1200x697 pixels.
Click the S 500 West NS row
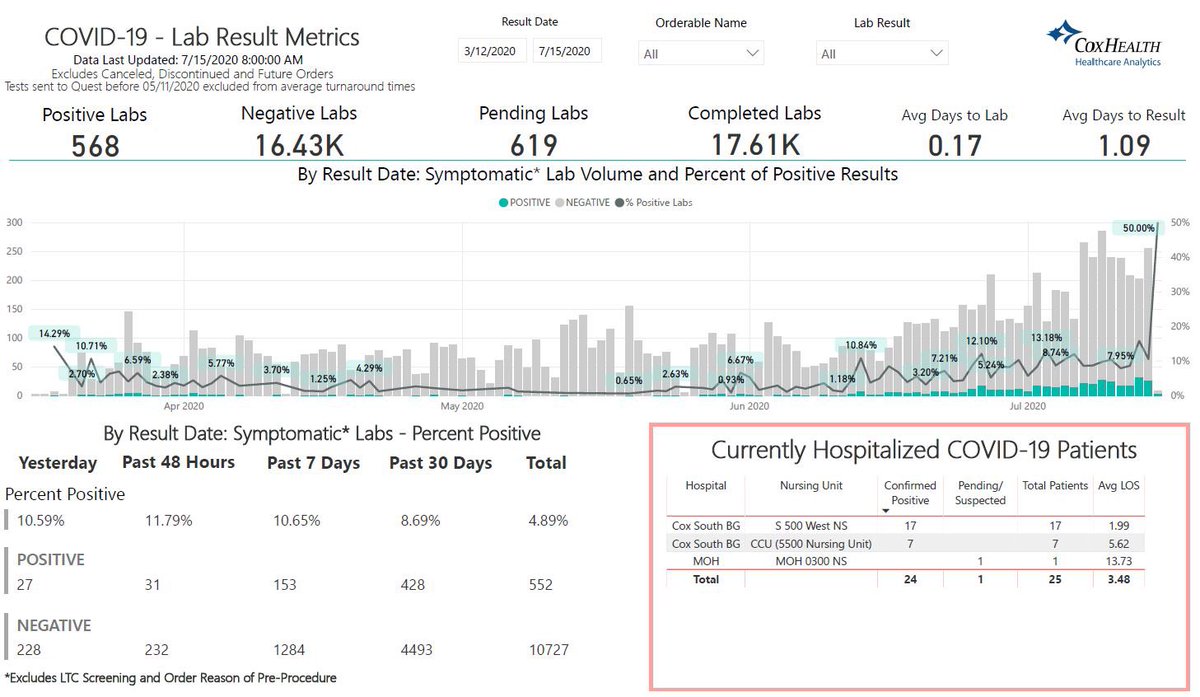(x=906, y=525)
